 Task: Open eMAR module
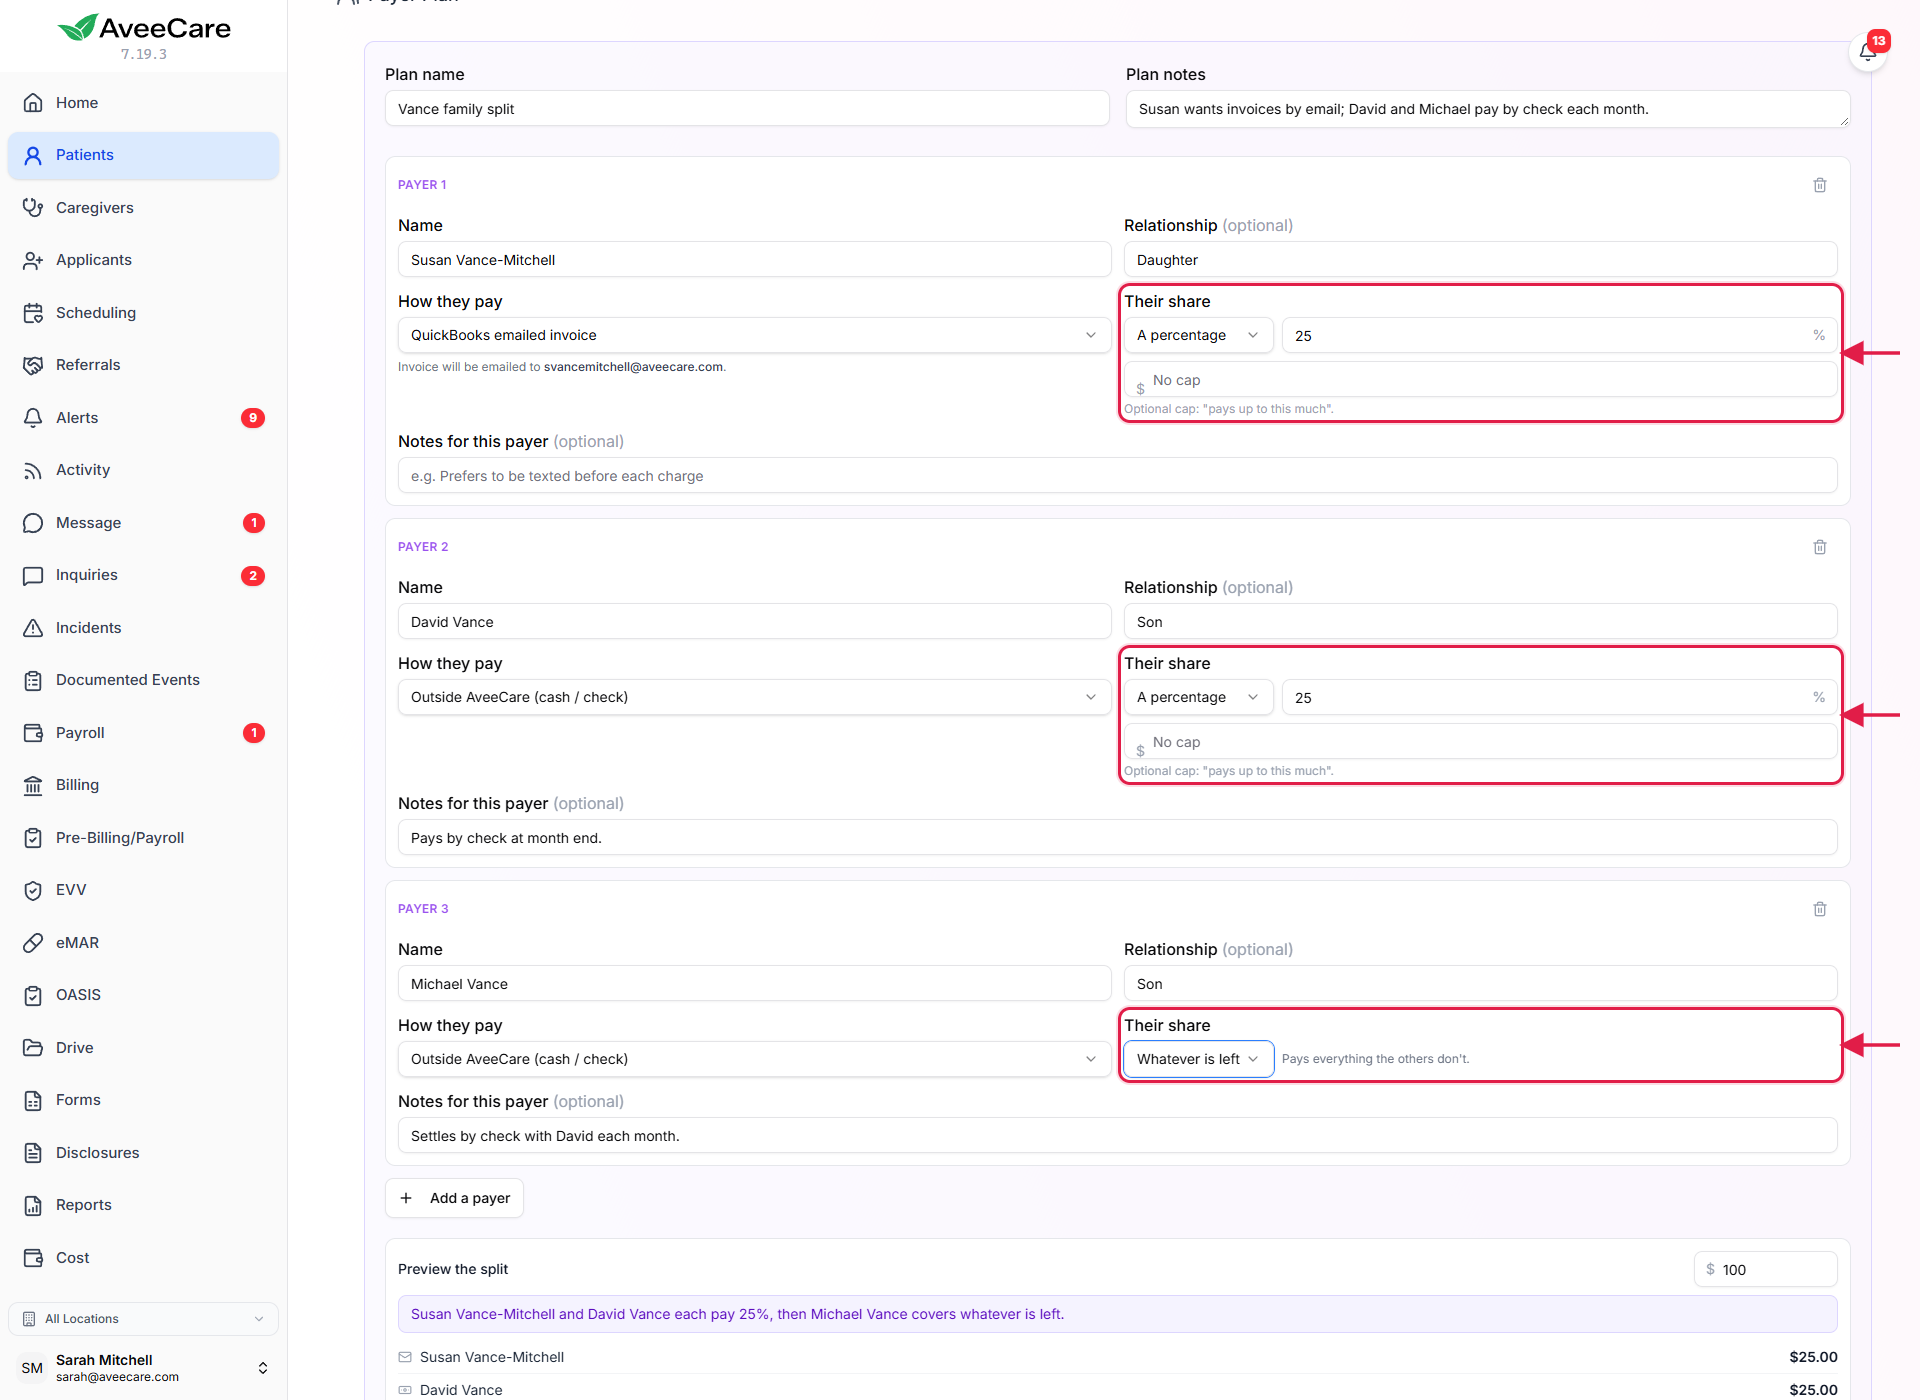click(x=143, y=943)
